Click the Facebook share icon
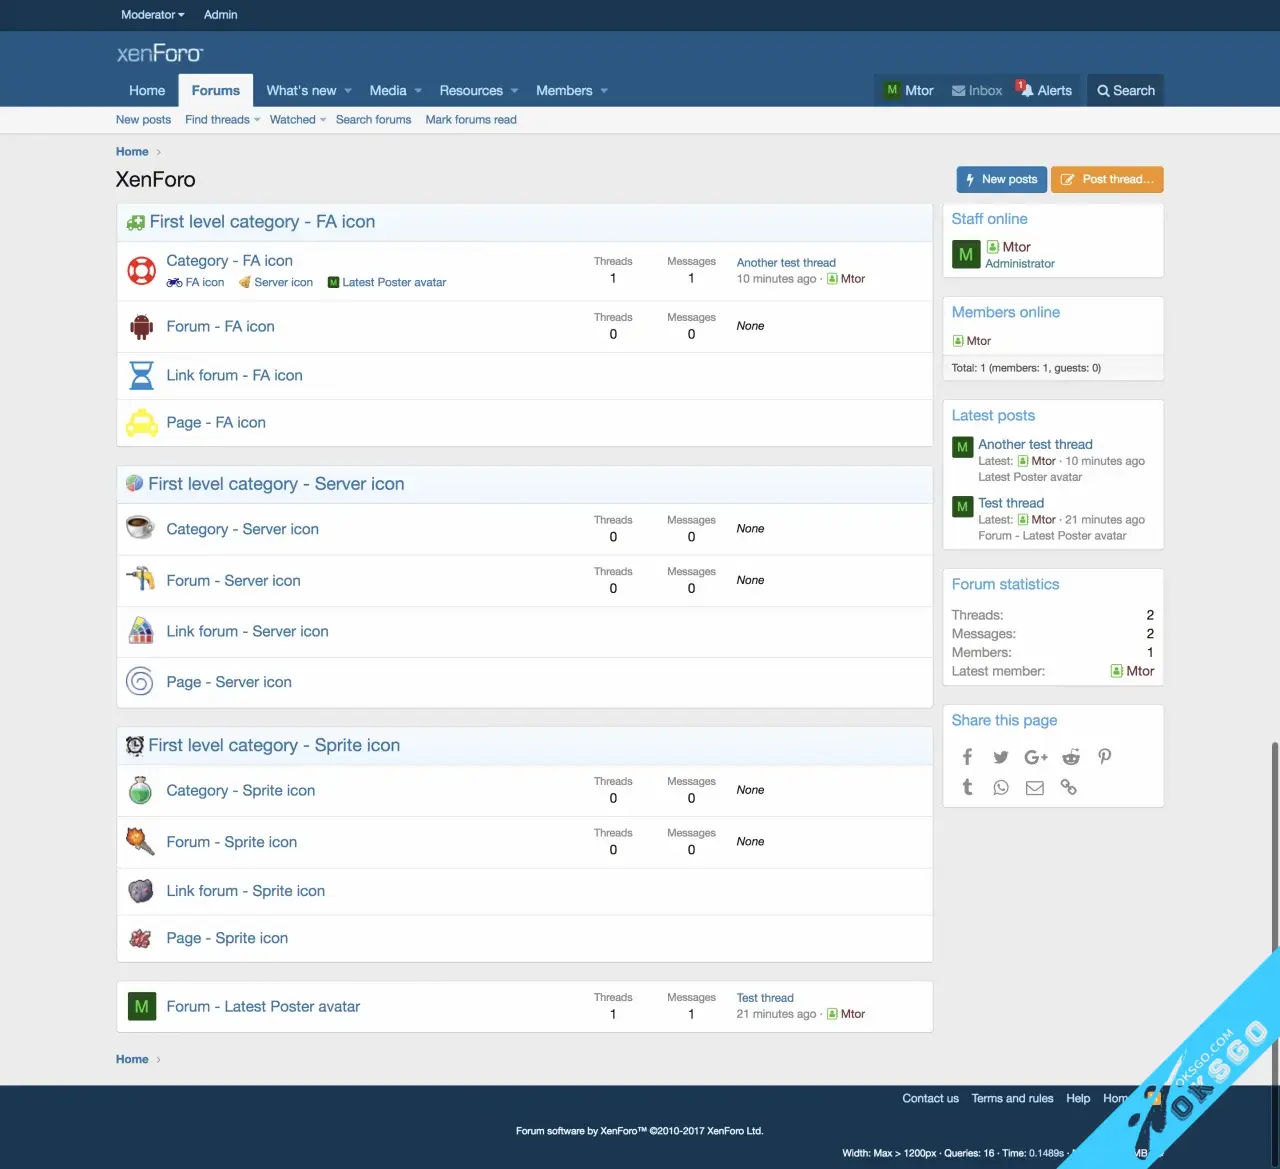Image resolution: width=1280 pixels, height=1169 pixels. (x=967, y=757)
